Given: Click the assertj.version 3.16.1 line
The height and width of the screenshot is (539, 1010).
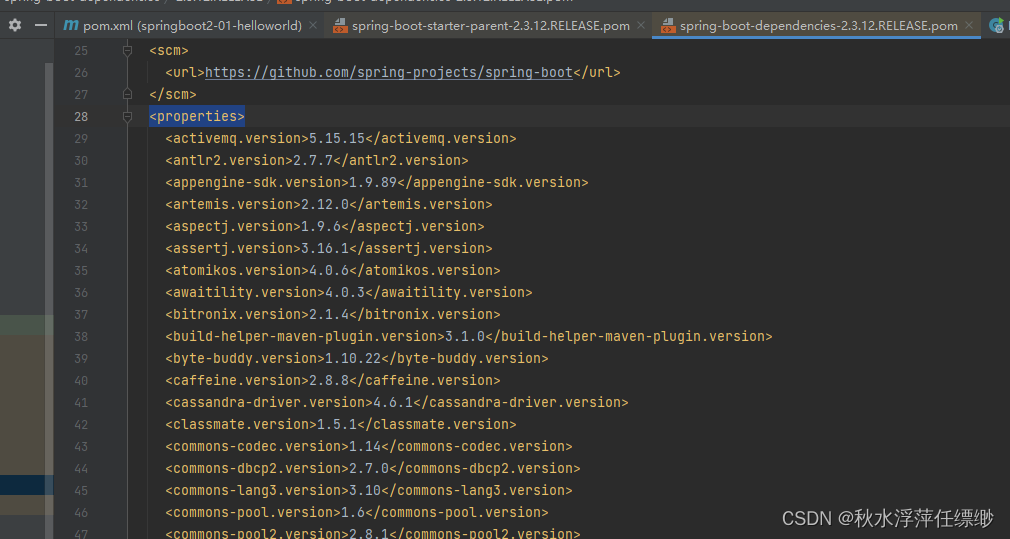Looking at the screenshot, I should 329,248.
